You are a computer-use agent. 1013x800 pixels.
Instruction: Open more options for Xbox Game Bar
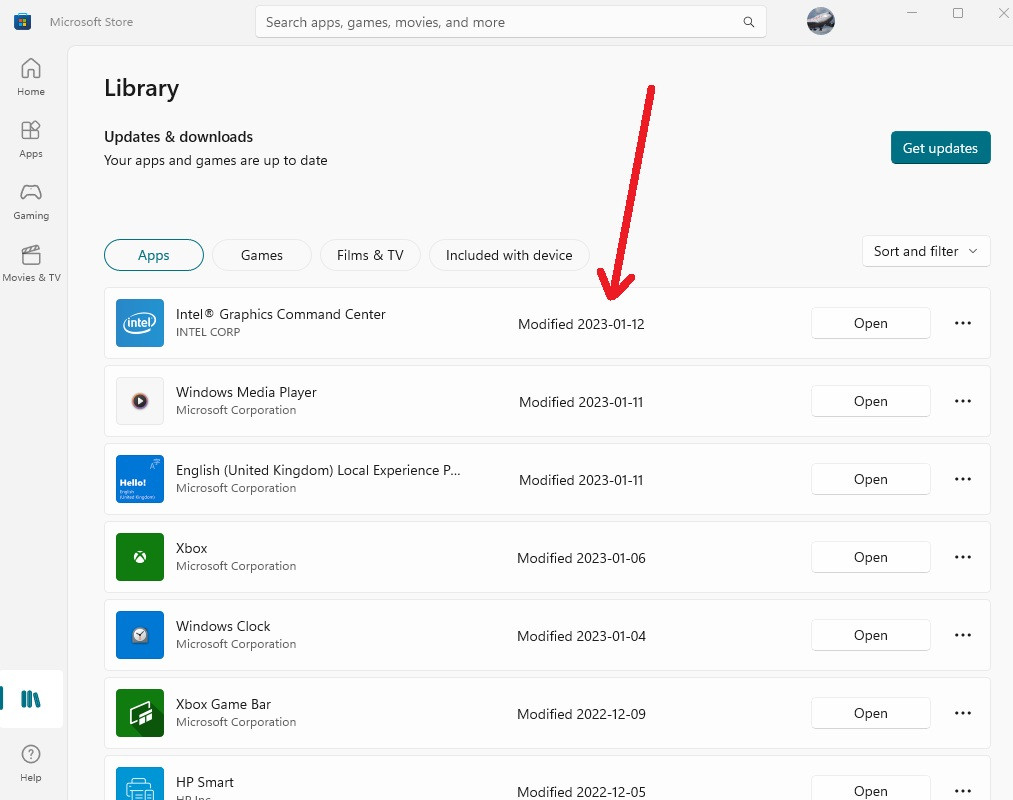963,713
